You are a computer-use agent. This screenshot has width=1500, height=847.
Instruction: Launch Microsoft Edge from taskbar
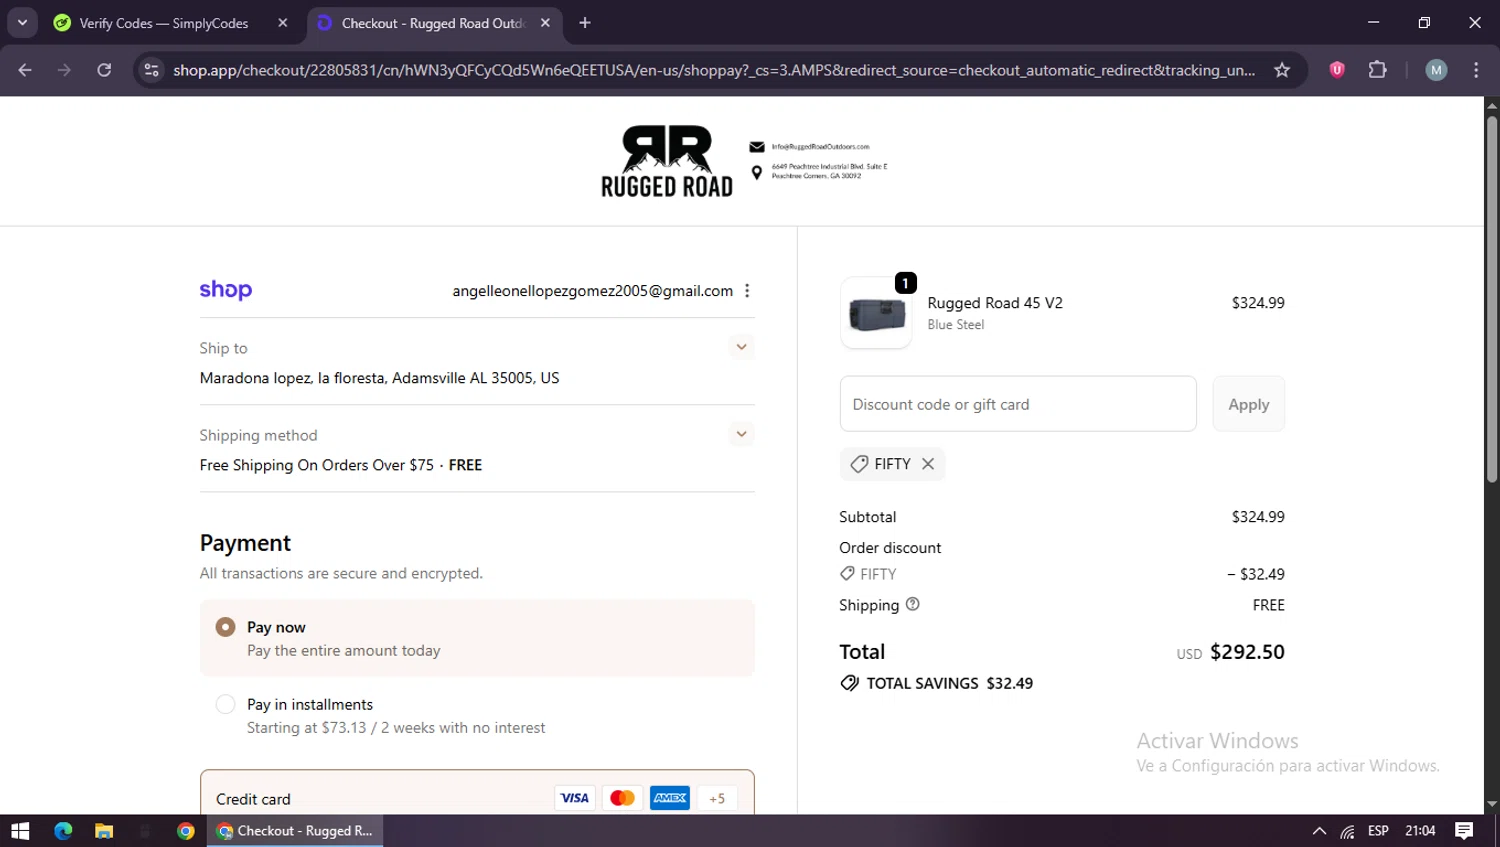pos(63,831)
